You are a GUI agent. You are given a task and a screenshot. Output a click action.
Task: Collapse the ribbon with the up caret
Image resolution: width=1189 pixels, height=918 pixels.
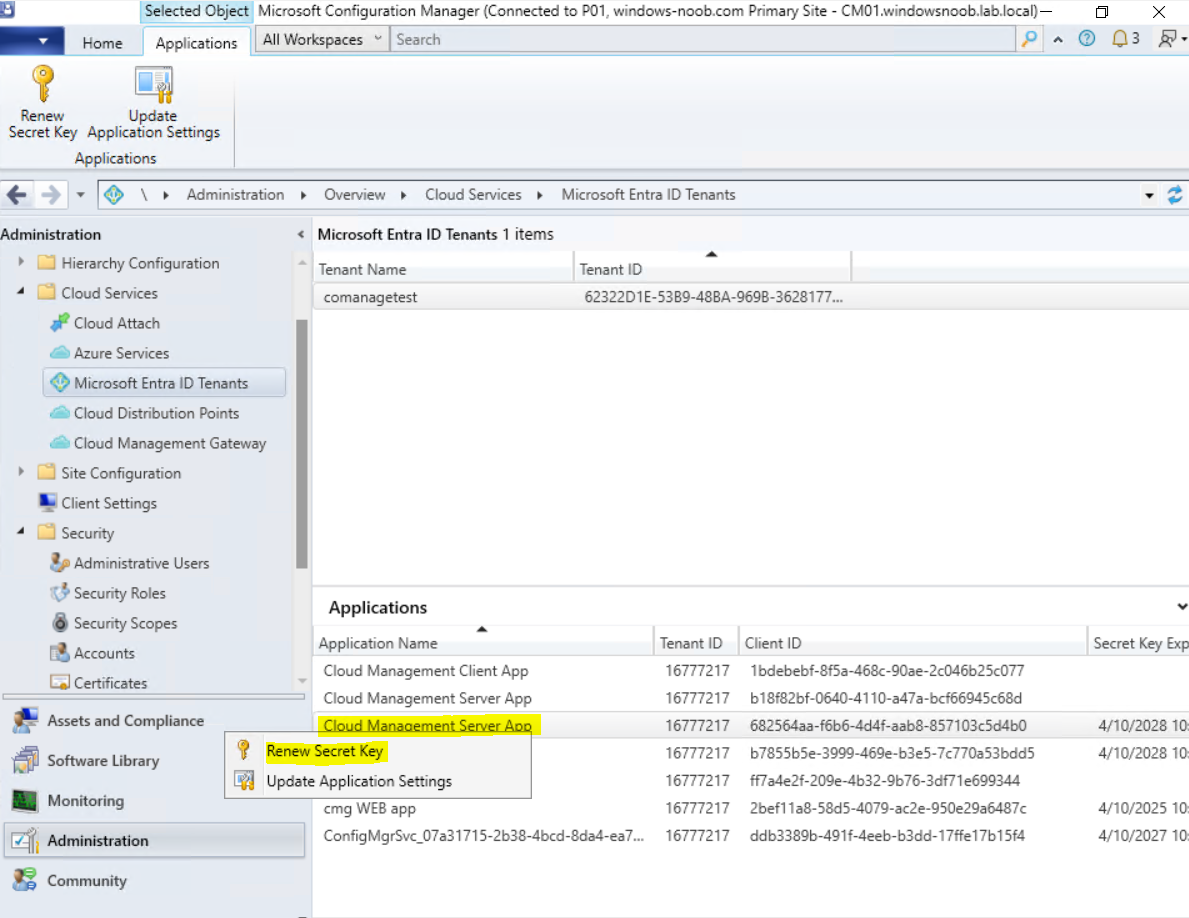point(1058,39)
